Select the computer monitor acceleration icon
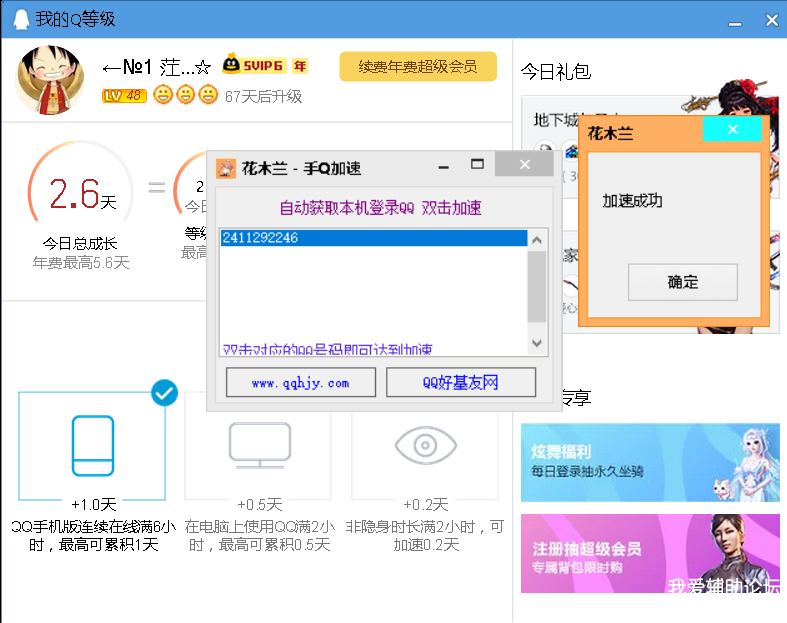Image resolution: width=787 pixels, height=623 pixels. 260,445
